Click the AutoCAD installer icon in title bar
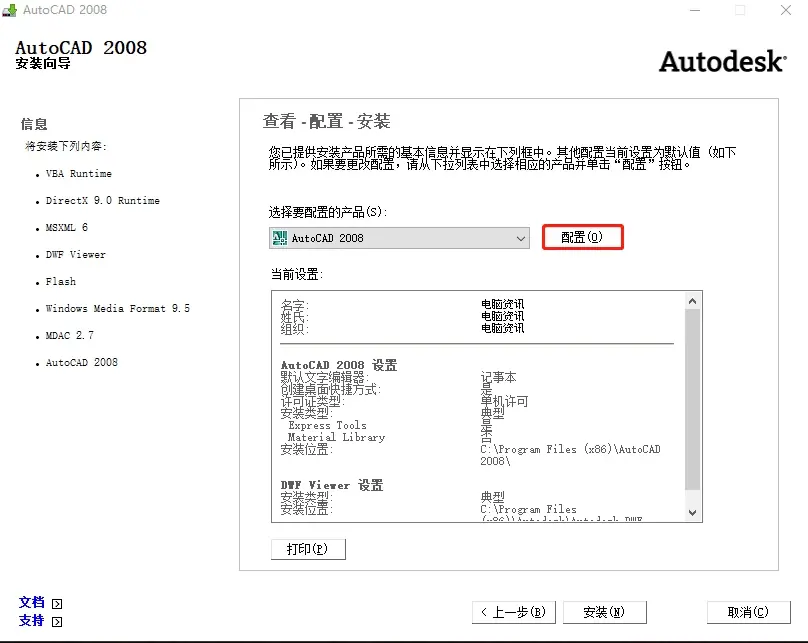The height and width of the screenshot is (643, 808). [9, 10]
